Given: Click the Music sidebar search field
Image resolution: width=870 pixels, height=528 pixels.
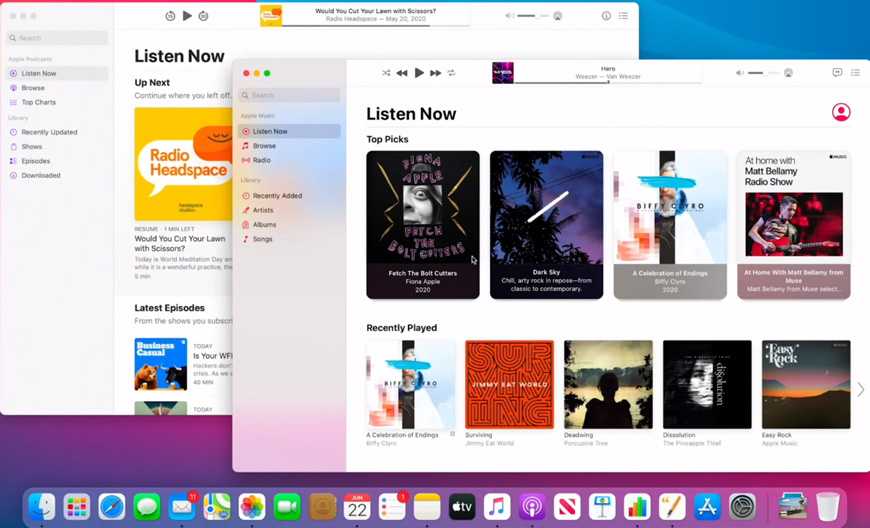Looking at the screenshot, I should (290, 96).
